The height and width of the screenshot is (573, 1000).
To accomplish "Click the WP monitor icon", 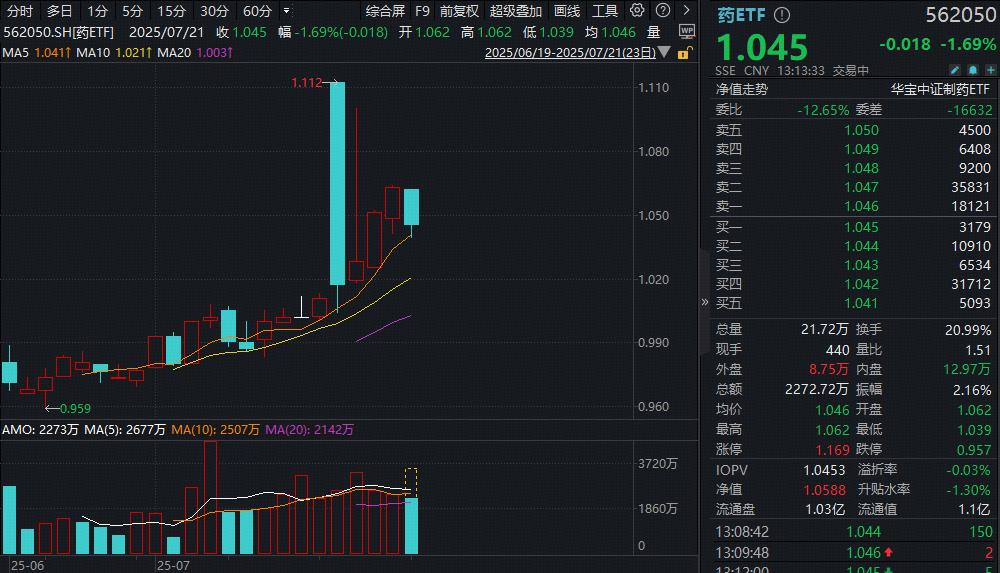I will (x=687, y=32).
